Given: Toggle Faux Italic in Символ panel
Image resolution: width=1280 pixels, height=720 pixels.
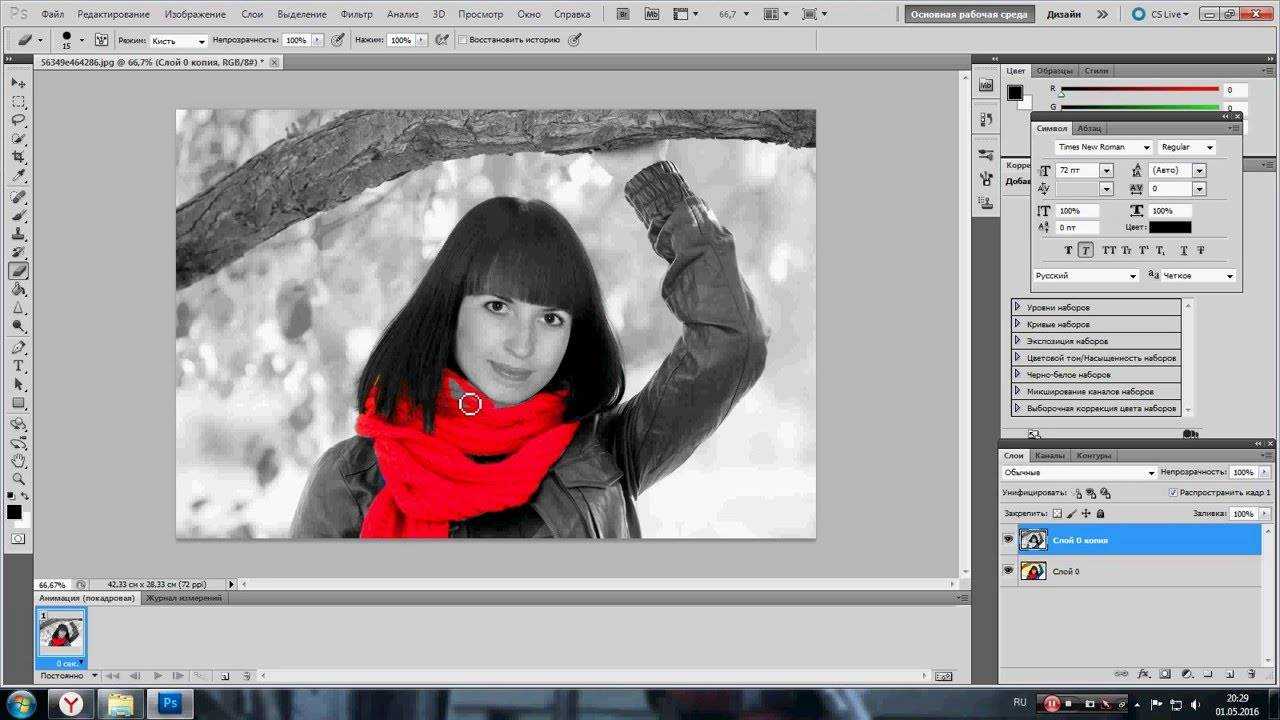Looking at the screenshot, I should [1087, 251].
